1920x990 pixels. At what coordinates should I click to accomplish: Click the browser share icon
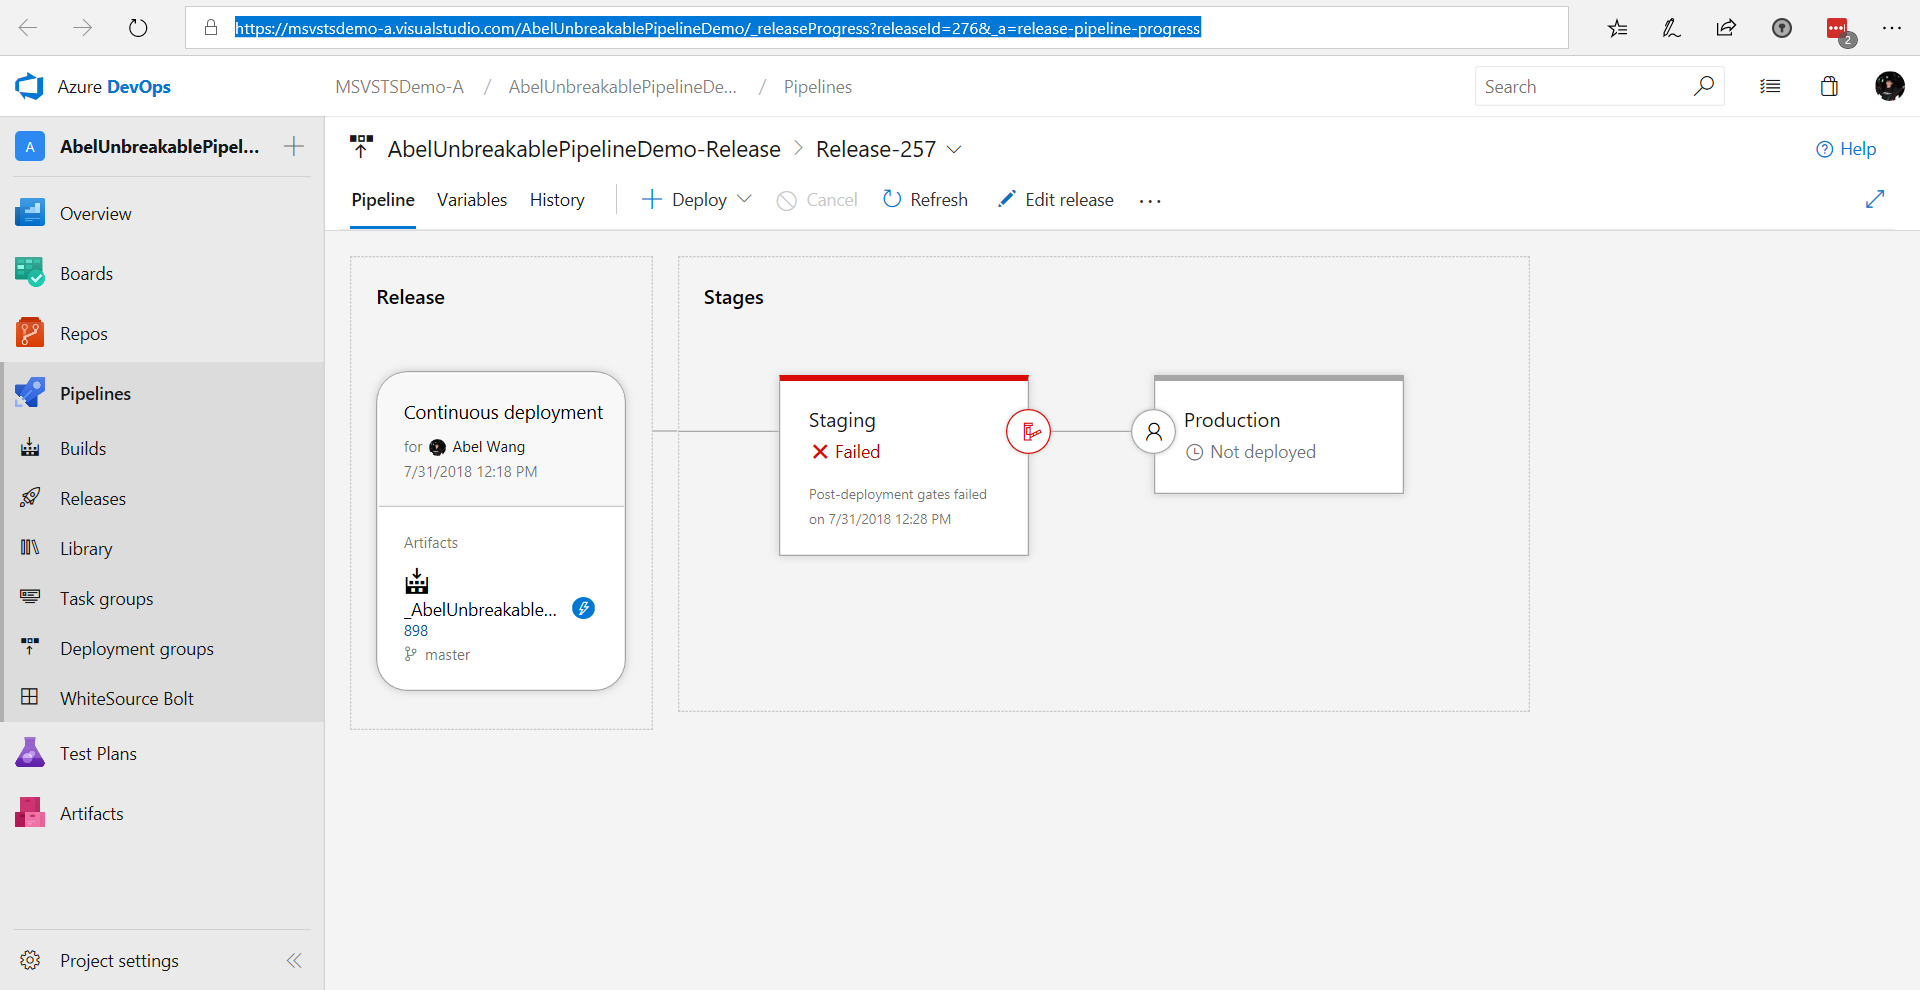tap(1726, 28)
